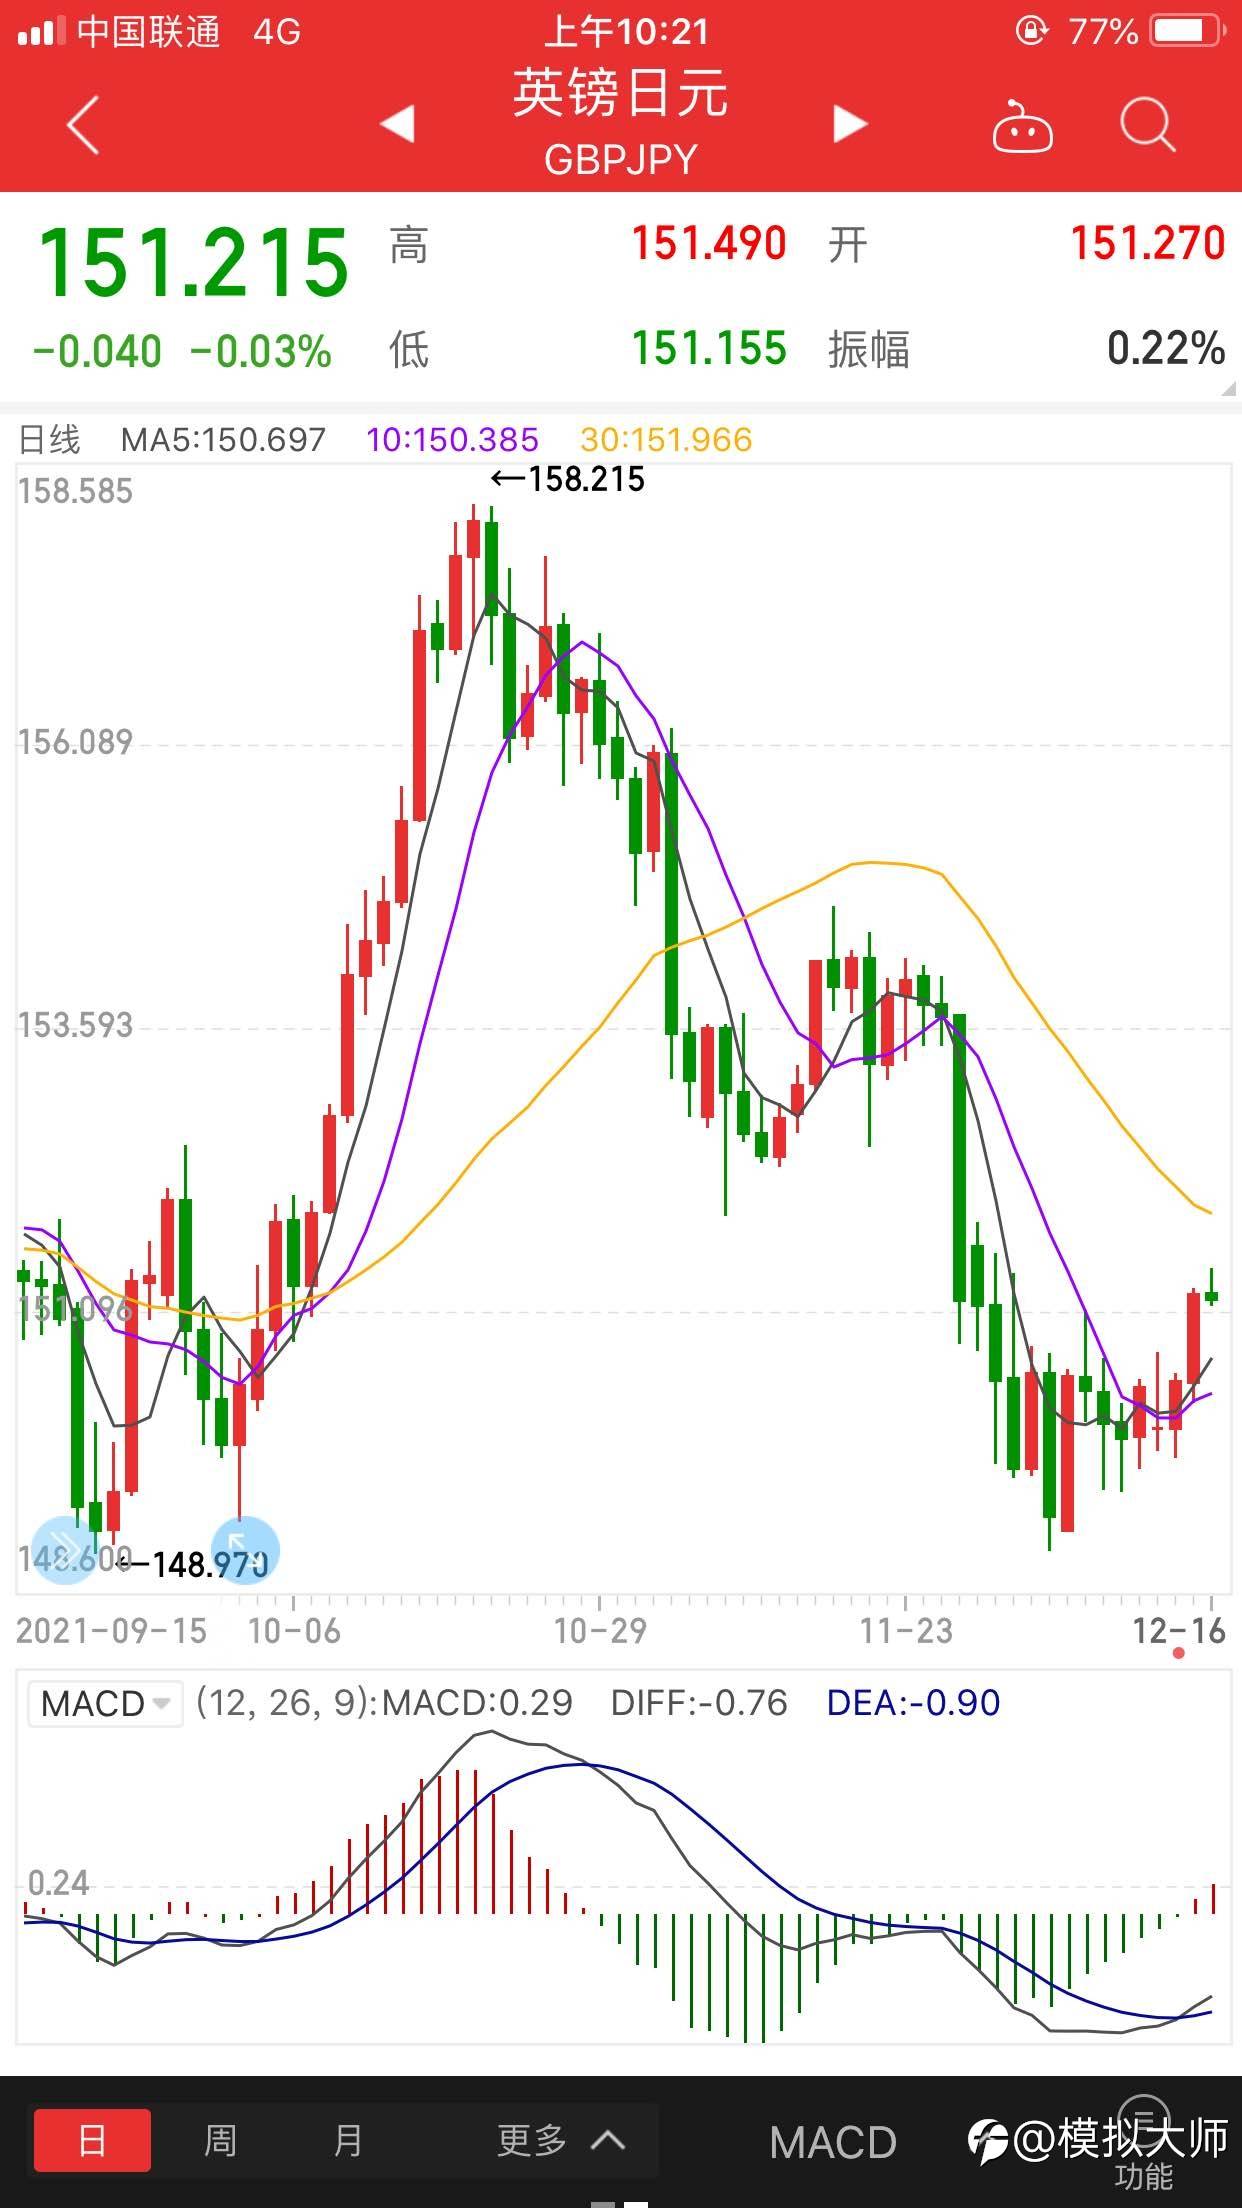Tap the blue expand-chart circle button
This screenshot has width=1242, height=2208.
click(x=245, y=1549)
